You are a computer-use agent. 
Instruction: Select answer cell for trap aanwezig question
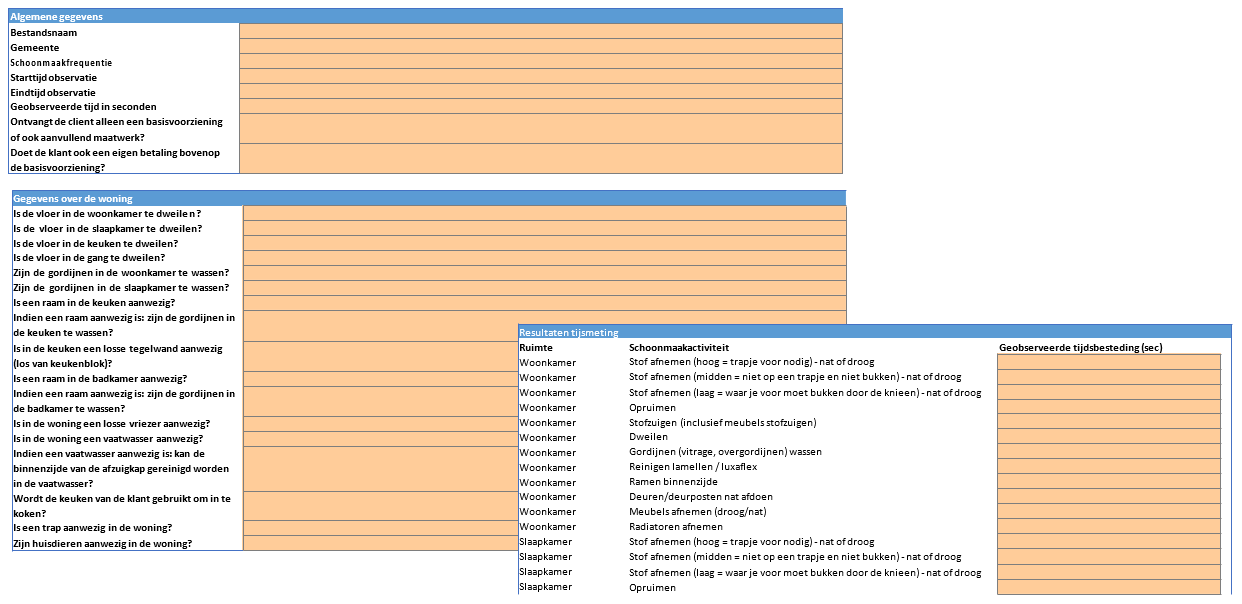379,528
